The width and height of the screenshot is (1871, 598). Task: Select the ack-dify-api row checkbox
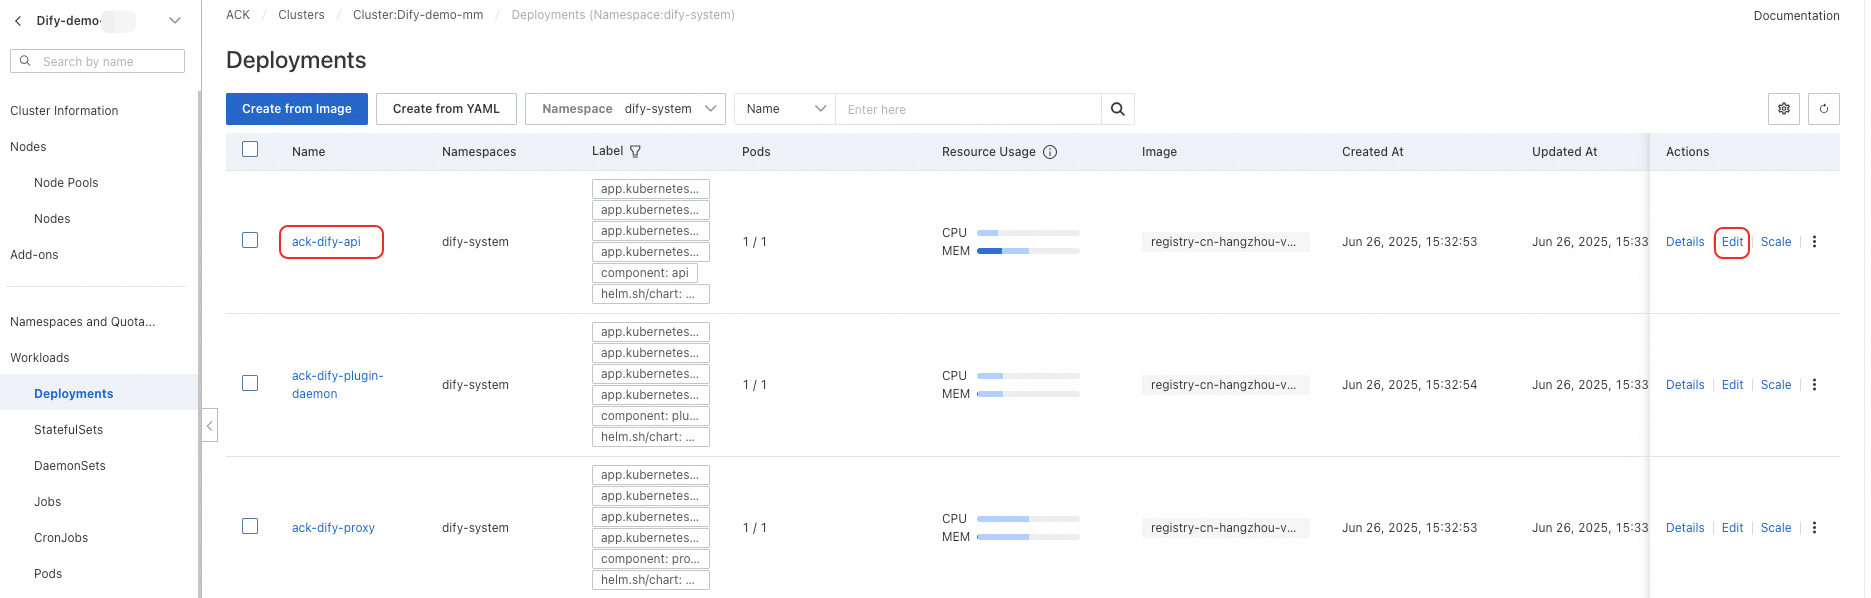pyautogui.click(x=250, y=240)
